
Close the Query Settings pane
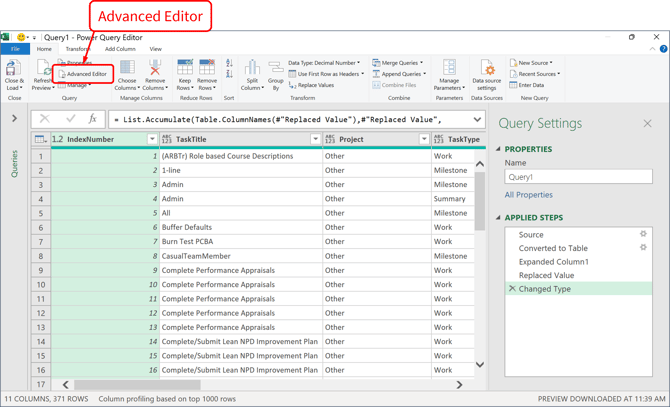coord(647,123)
